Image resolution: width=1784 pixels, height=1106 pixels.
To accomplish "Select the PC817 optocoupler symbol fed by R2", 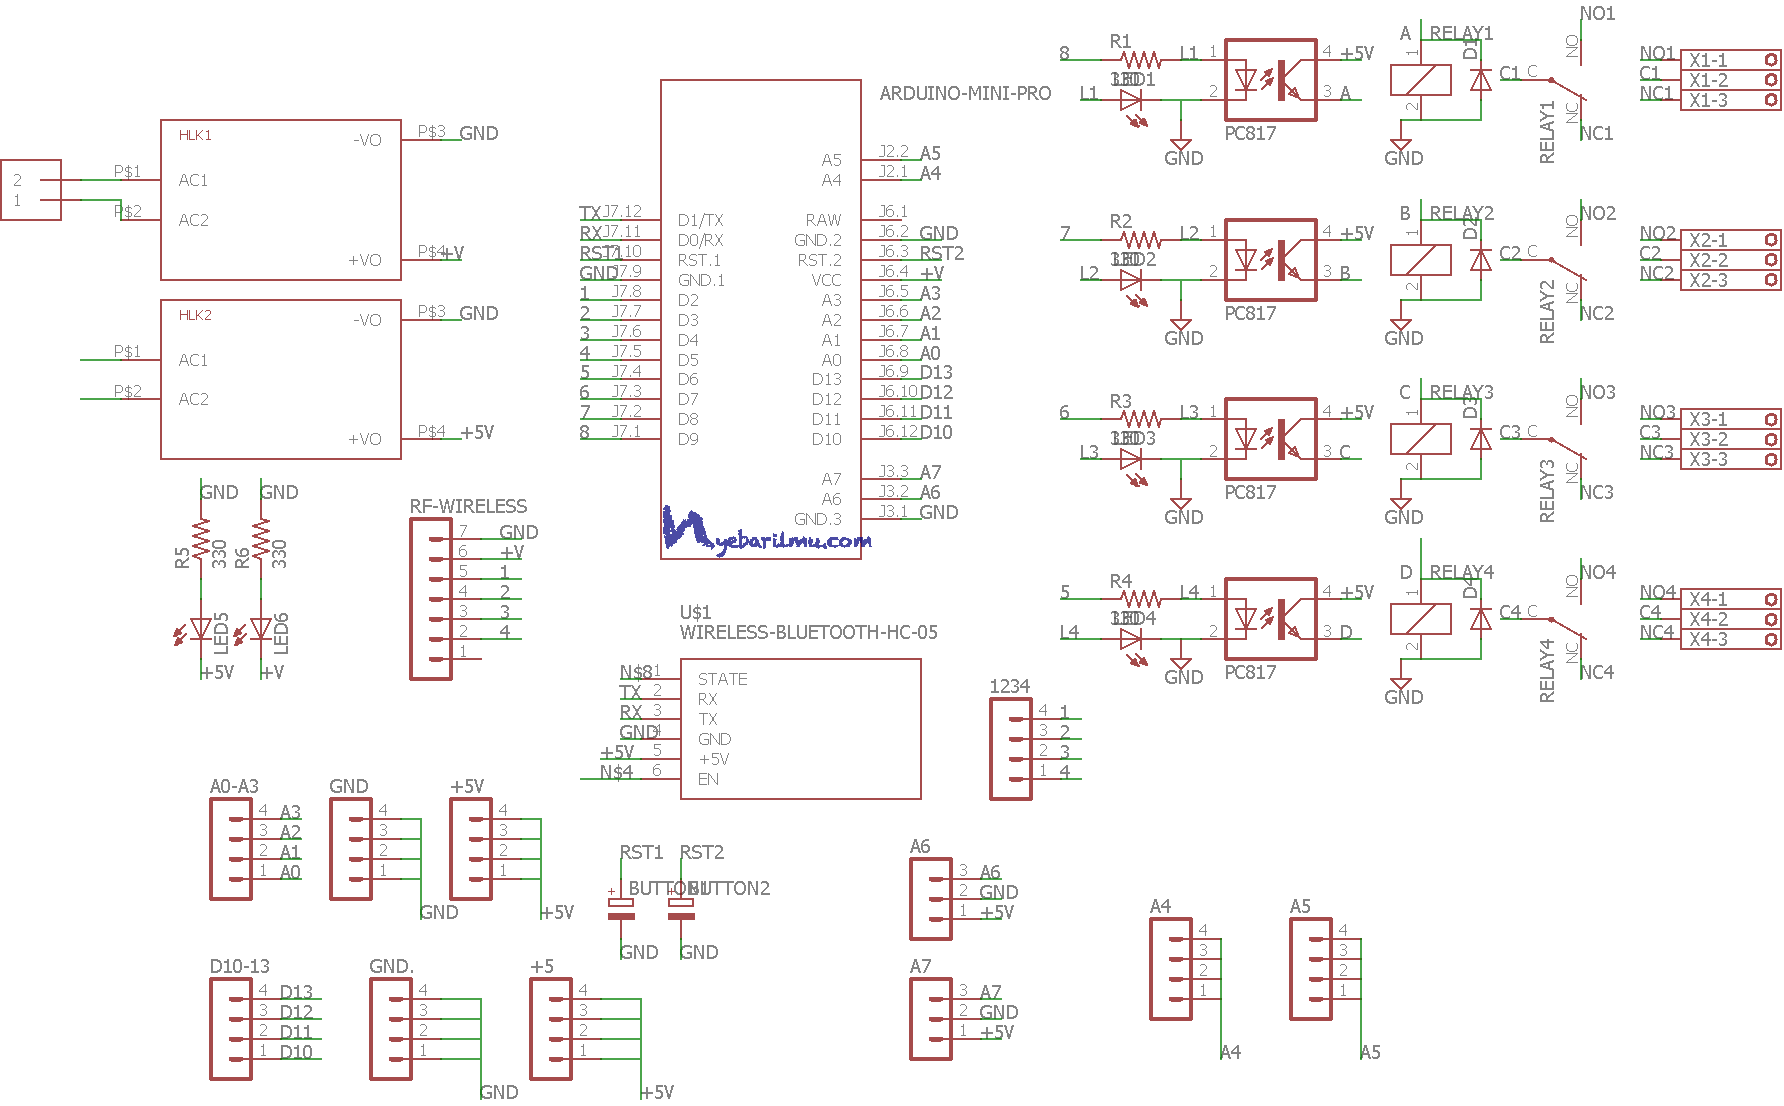I will tap(1270, 260).
